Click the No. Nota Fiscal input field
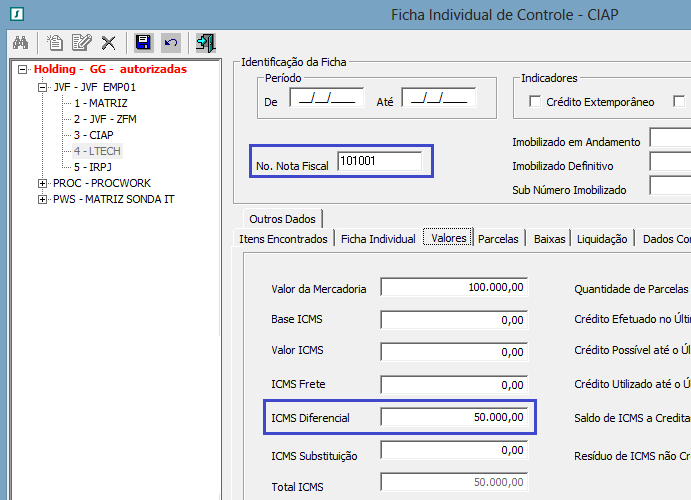This screenshot has width=691, height=500. (379, 160)
